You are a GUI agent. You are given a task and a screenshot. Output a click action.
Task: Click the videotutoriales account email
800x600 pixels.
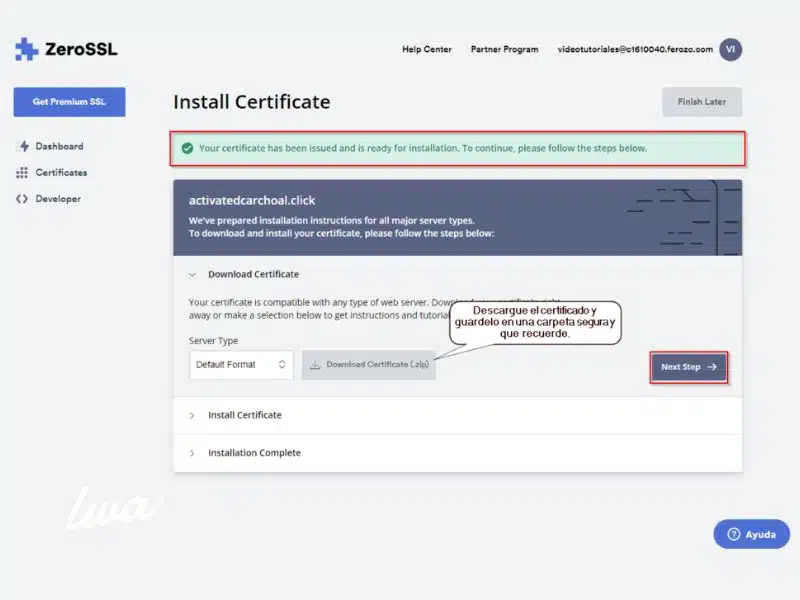point(635,48)
